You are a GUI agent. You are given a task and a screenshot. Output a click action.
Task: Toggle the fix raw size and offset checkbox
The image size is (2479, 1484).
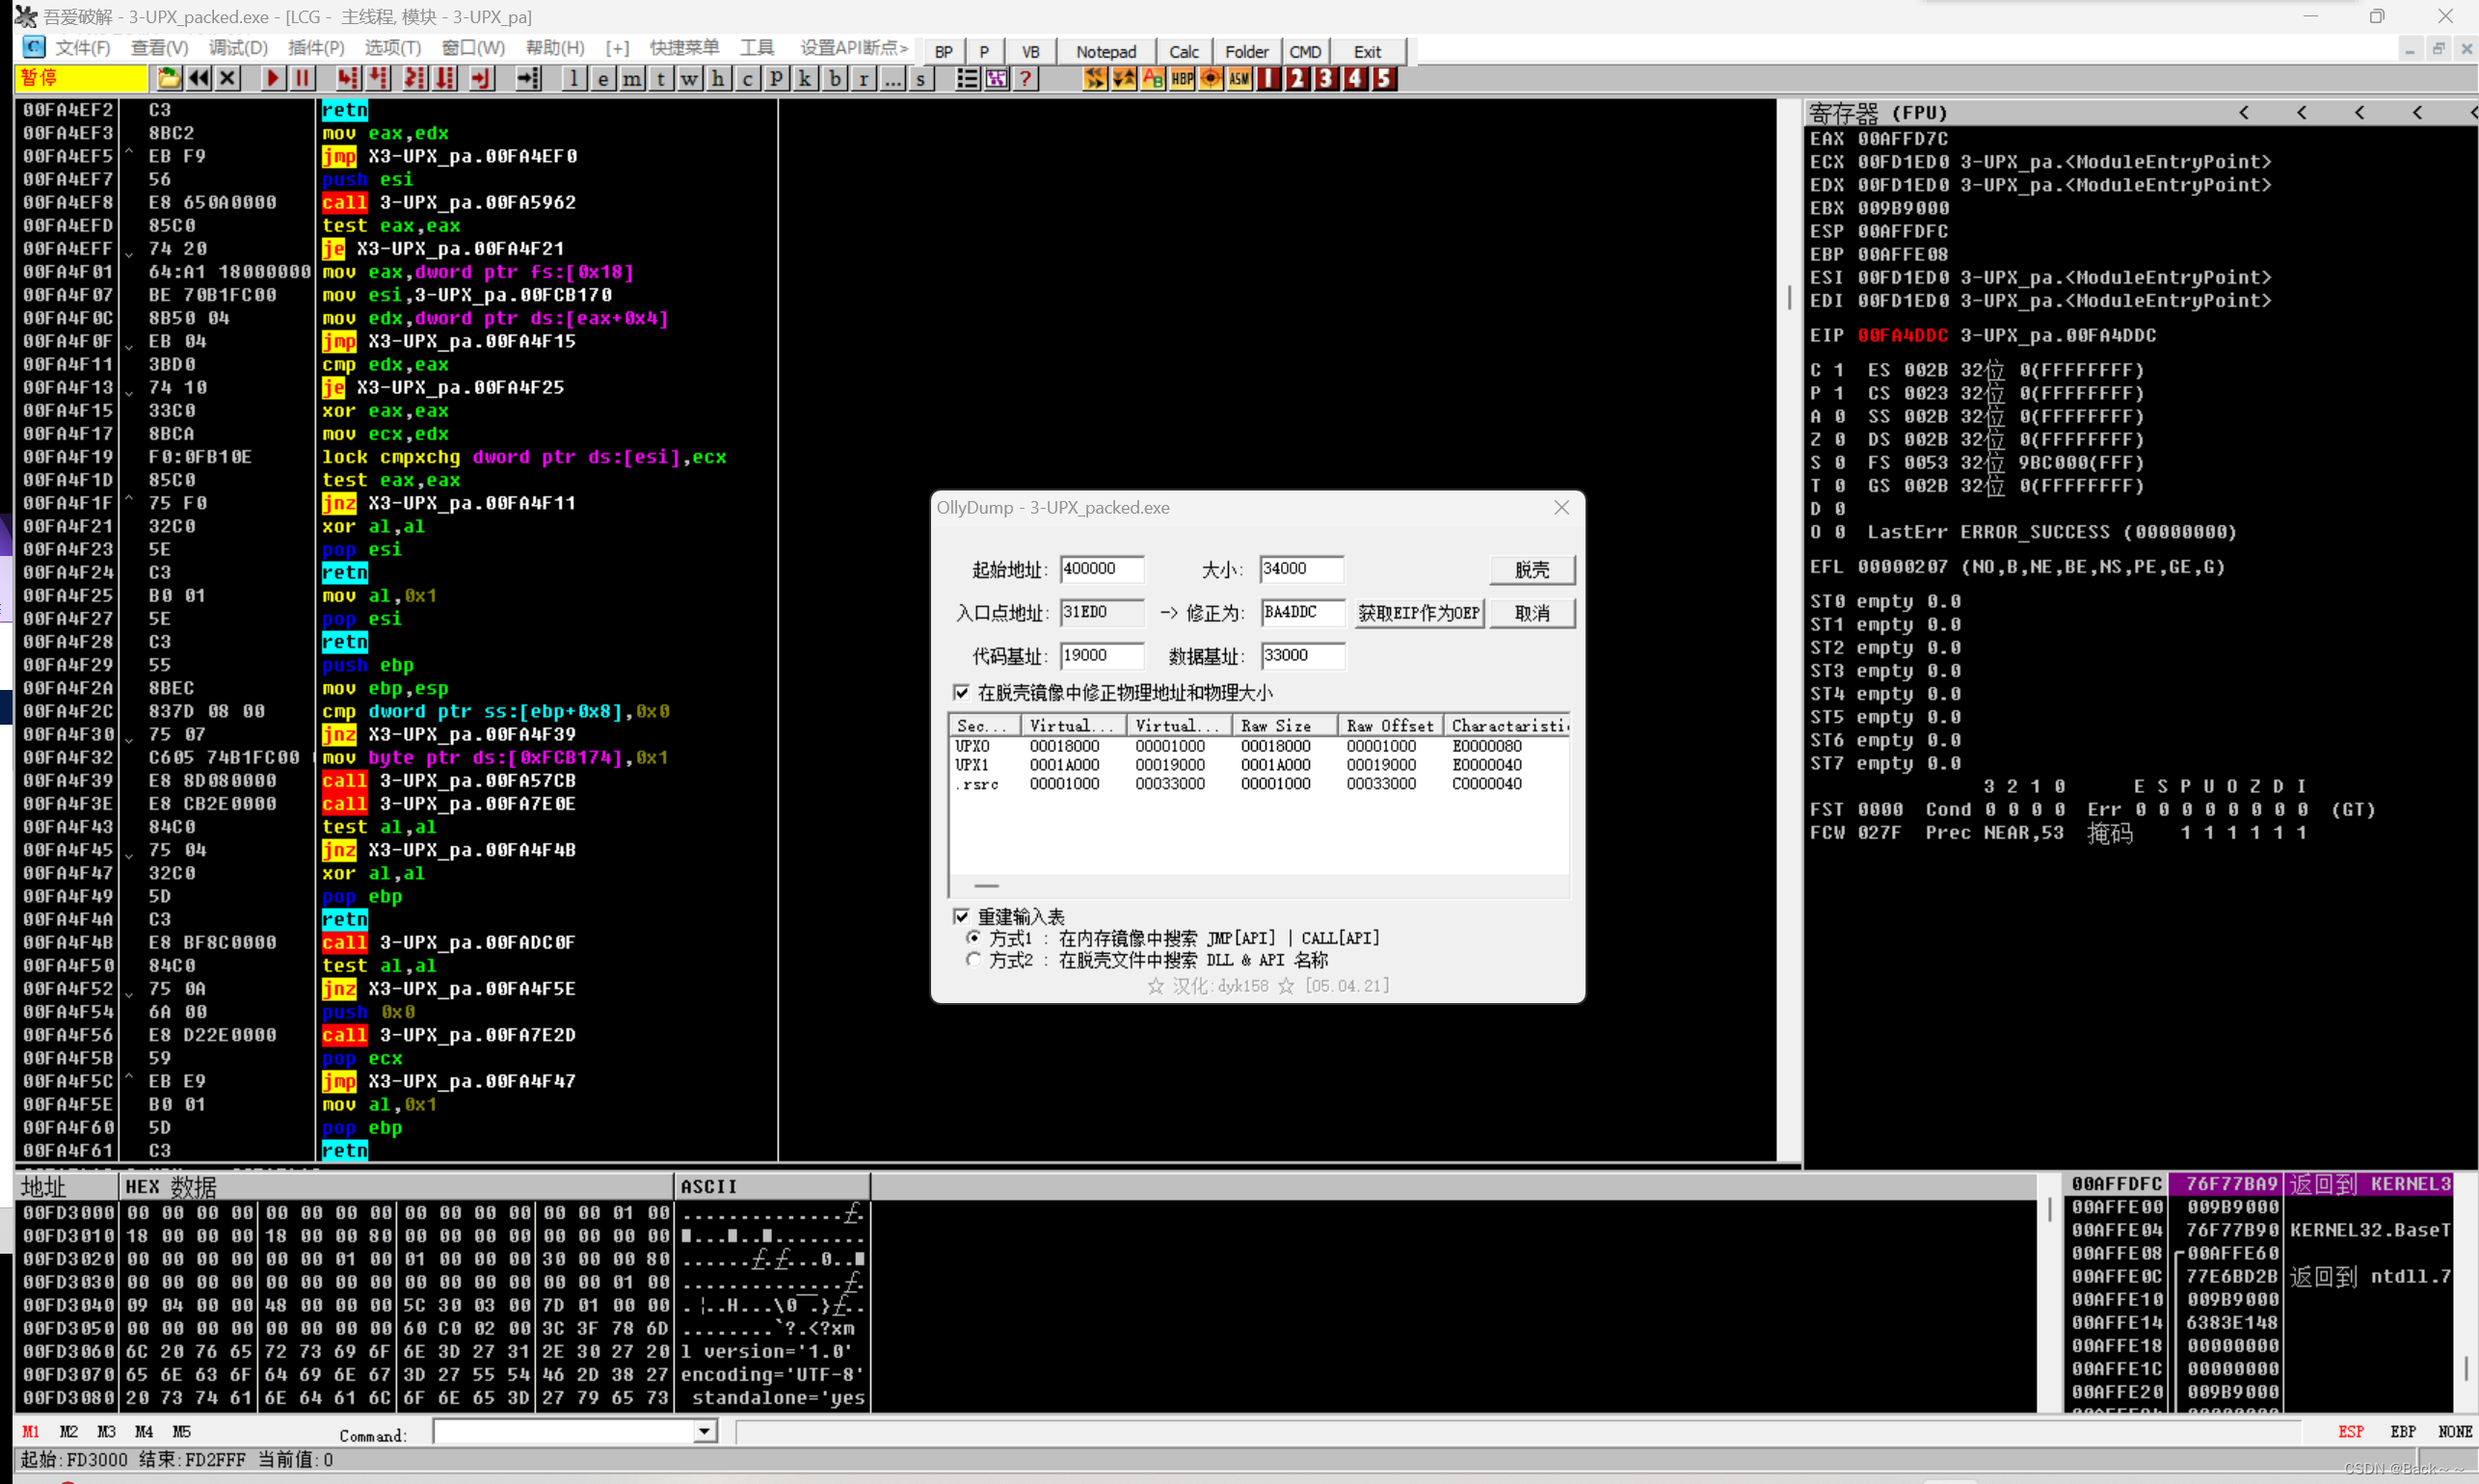tap(961, 692)
